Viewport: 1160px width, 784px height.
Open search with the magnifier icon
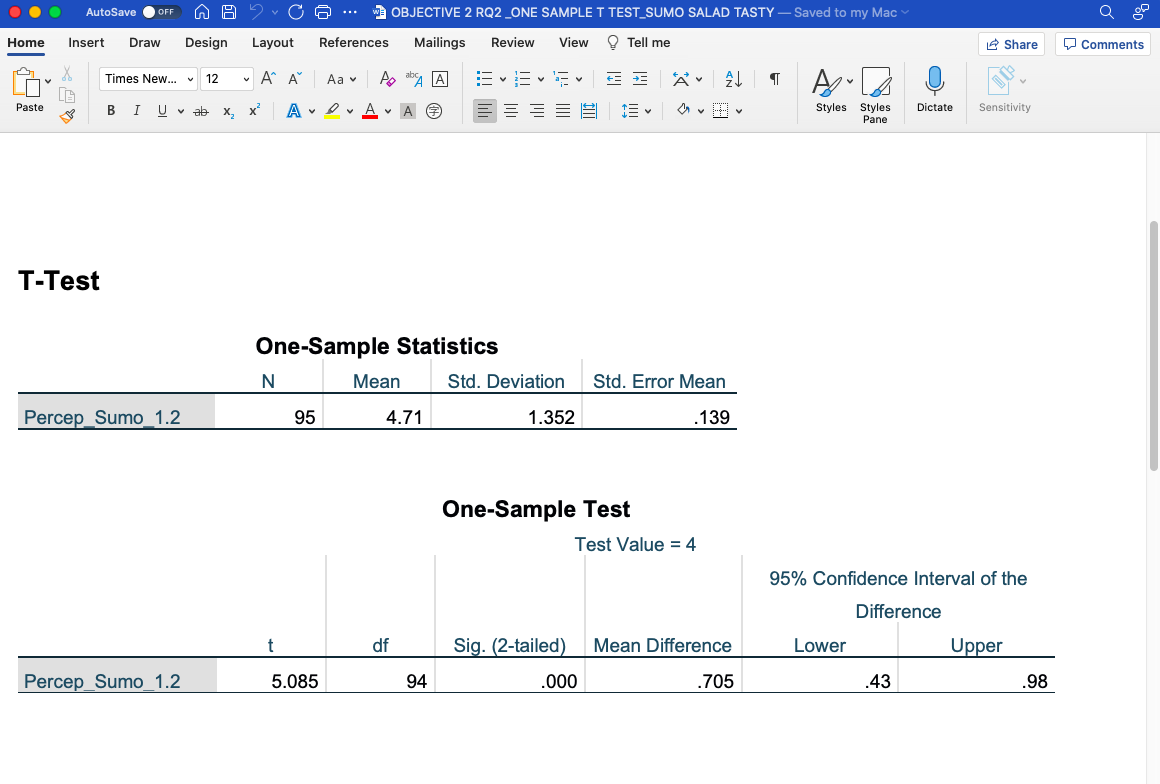pyautogui.click(x=1107, y=12)
